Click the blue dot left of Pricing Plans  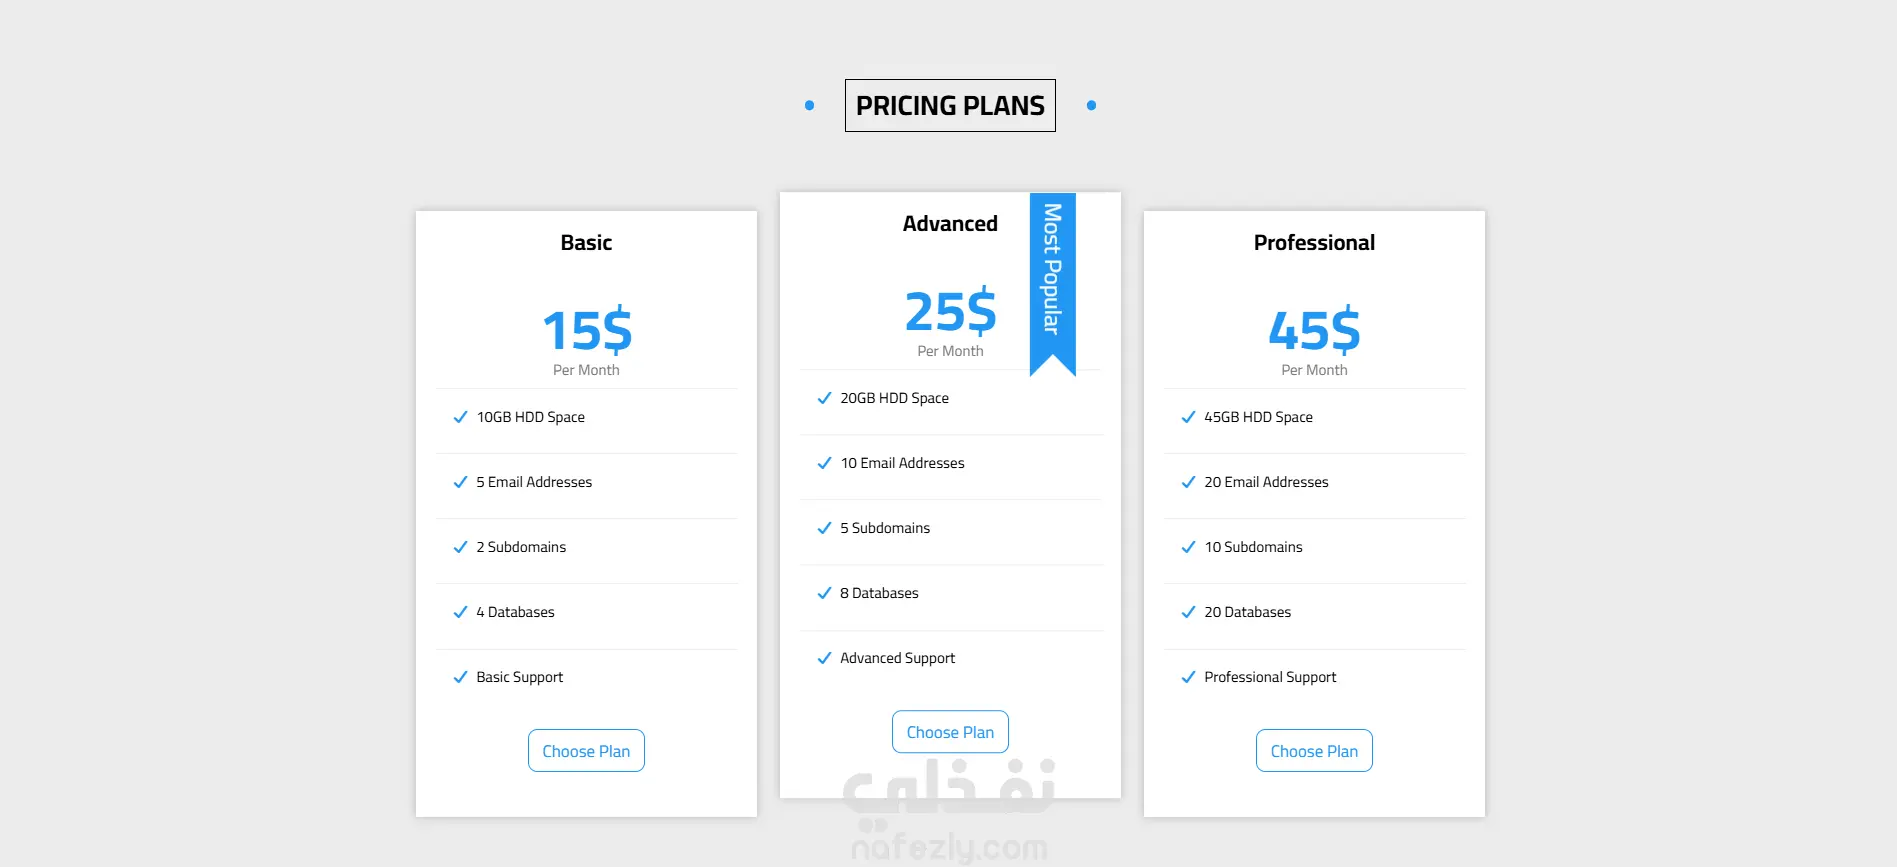click(809, 105)
